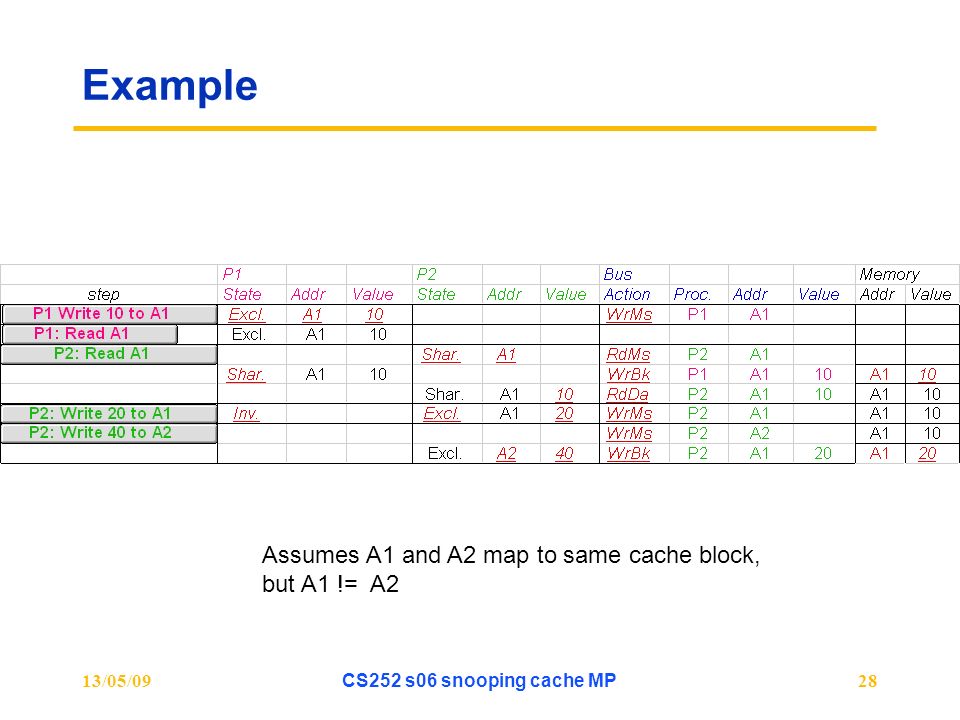Image resolution: width=960 pixels, height=720 pixels.
Task: Click the 'P2' processor header
Action: click(x=426, y=274)
